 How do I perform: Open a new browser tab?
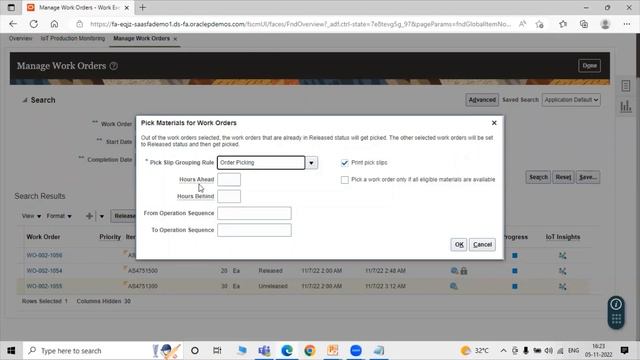pos(142,7)
